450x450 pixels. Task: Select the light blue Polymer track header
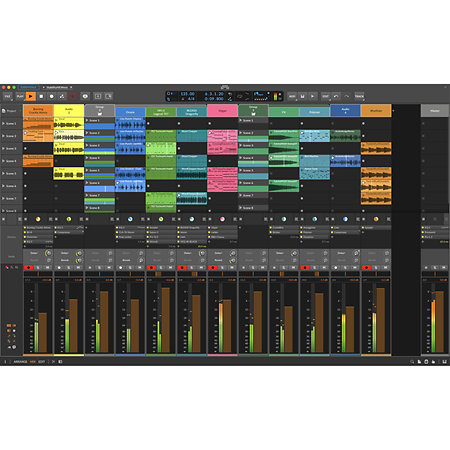[x=315, y=112]
